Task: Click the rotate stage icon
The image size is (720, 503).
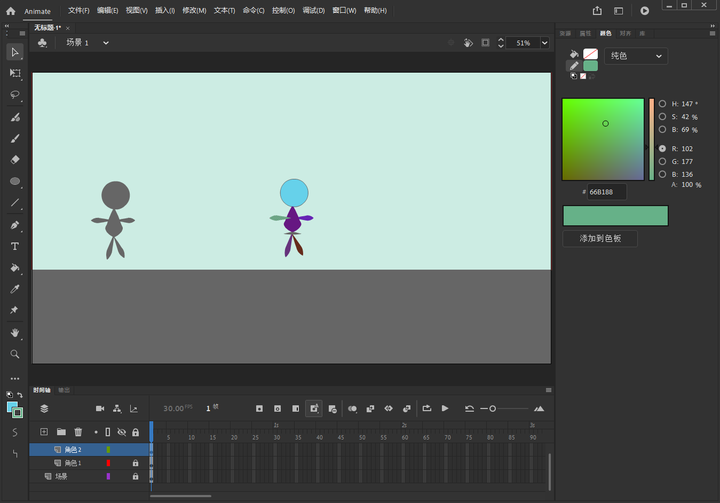Action: coord(468,43)
